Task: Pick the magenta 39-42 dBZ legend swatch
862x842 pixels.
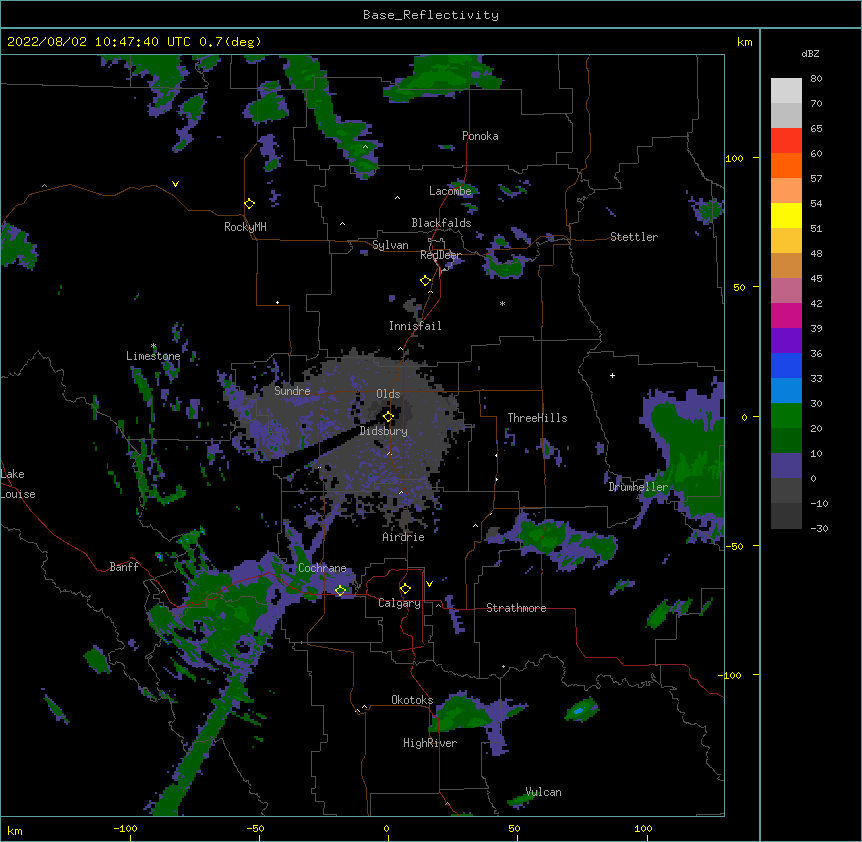Action: (x=786, y=316)
